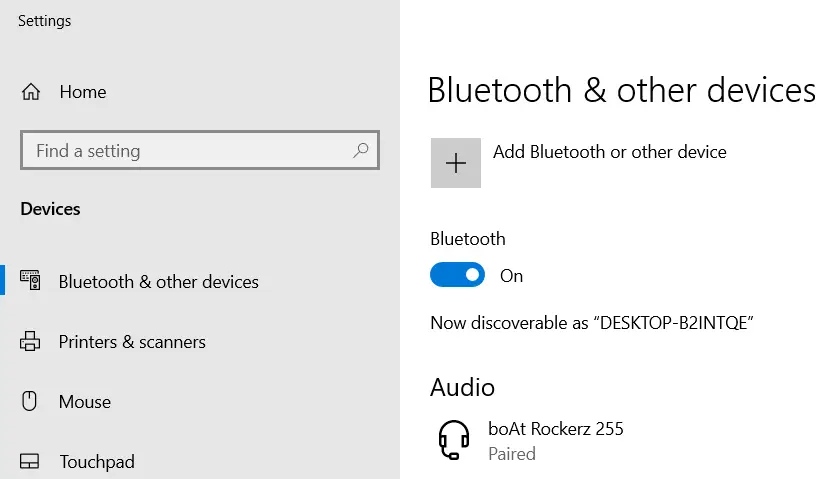Turn off the Bluetooth toggle switch
Screen dimensions: 827x479
457,275
